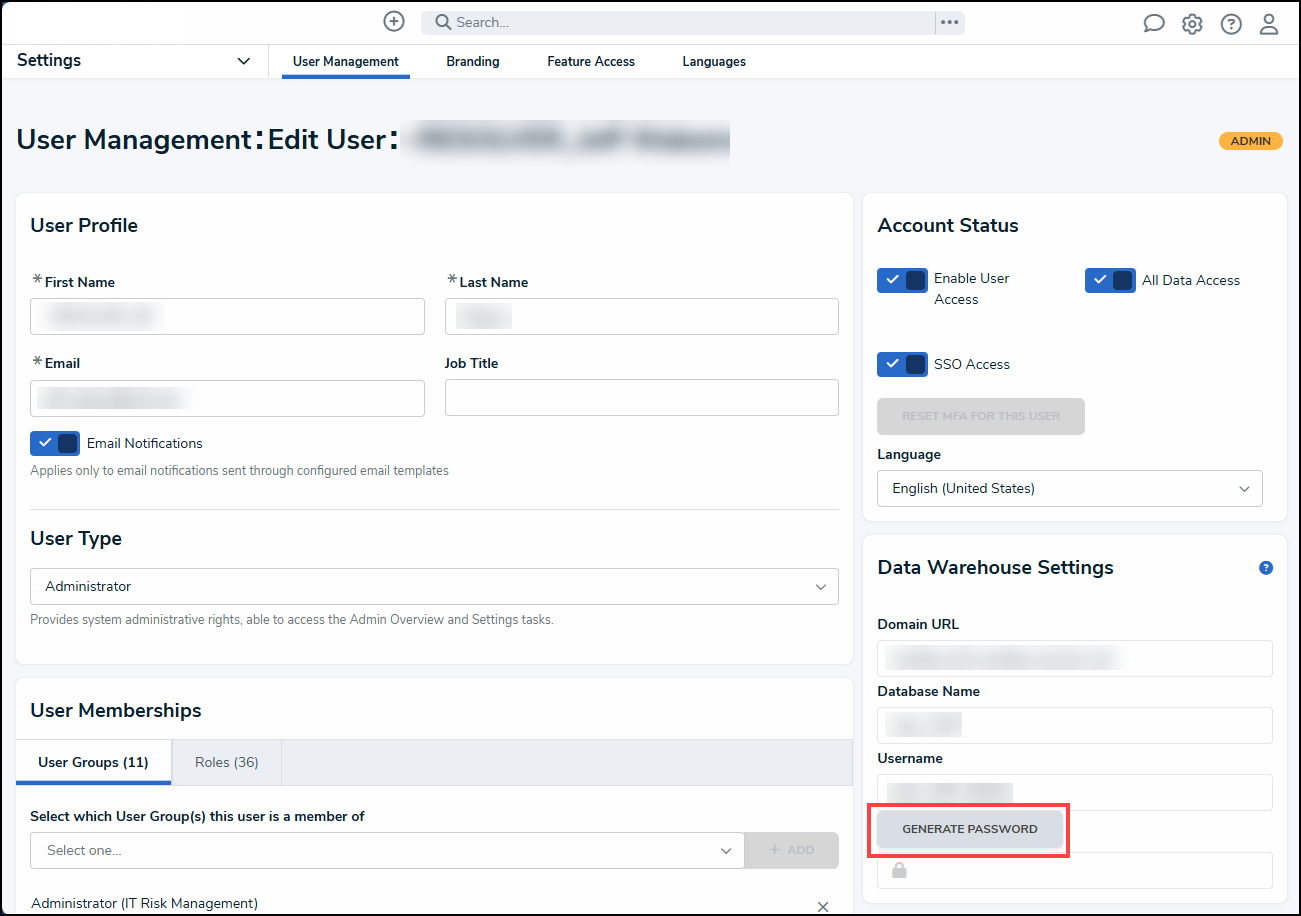This screenshot has height=916, width=1301.
Task: Click the Data Warehouse Settings help icon
Action: [x=1266, y=568]
